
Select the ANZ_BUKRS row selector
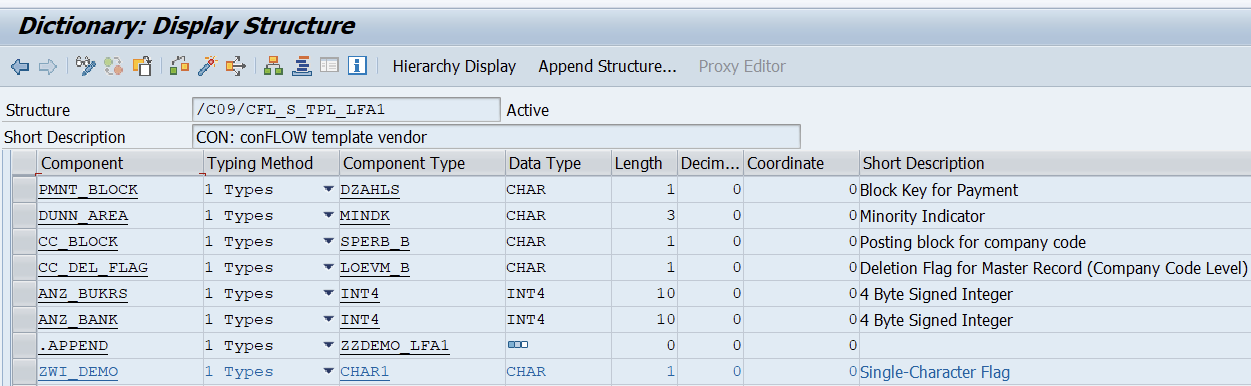click(x=24, y=294)
